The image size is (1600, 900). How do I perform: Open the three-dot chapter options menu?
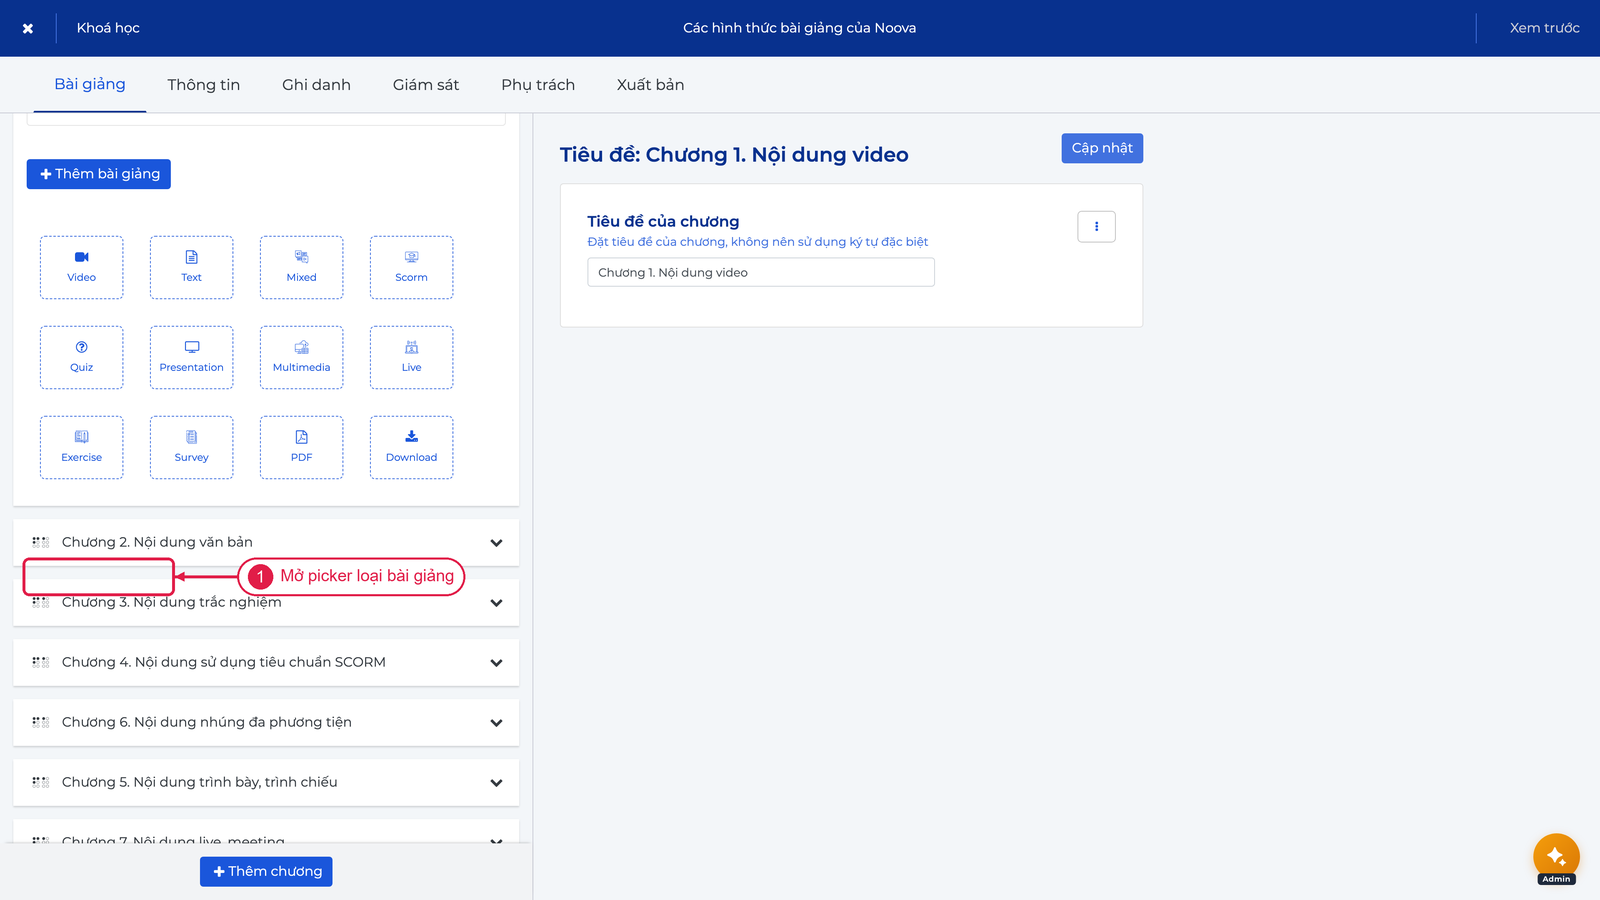1096,226
